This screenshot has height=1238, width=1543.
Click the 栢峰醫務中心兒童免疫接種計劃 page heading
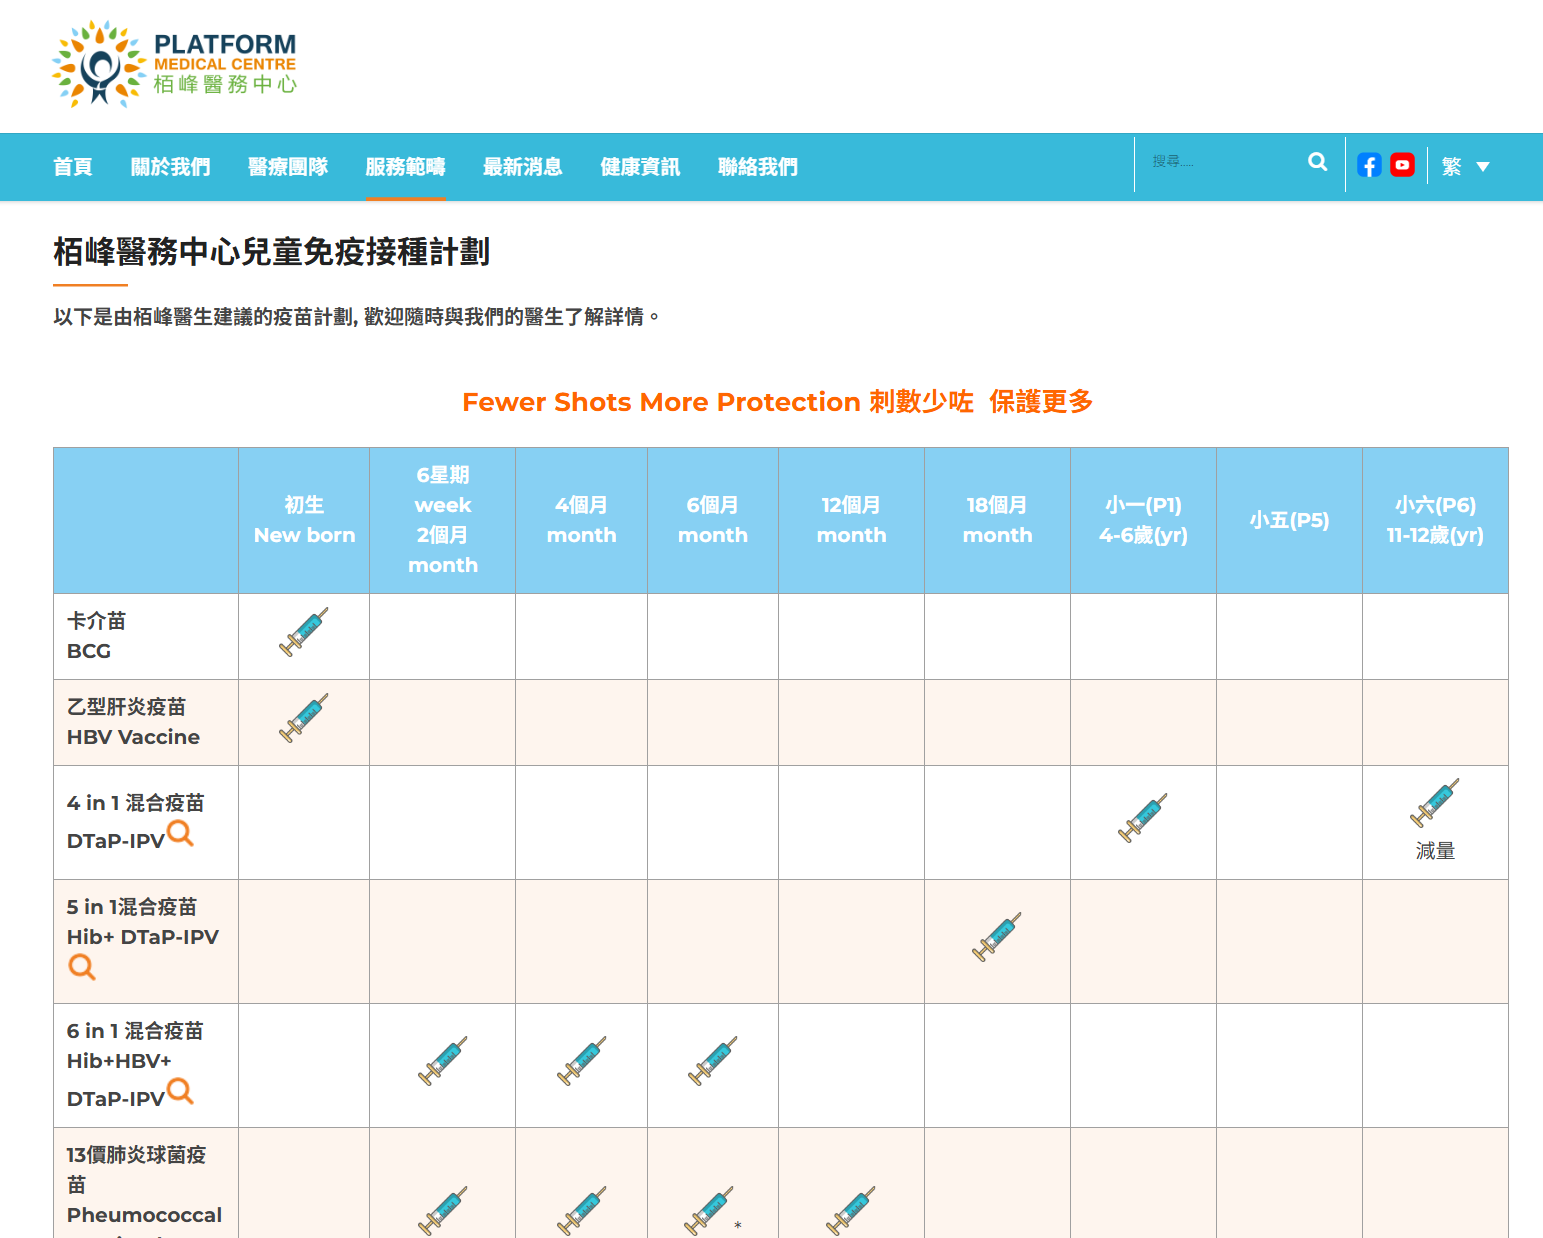[271, 252]
